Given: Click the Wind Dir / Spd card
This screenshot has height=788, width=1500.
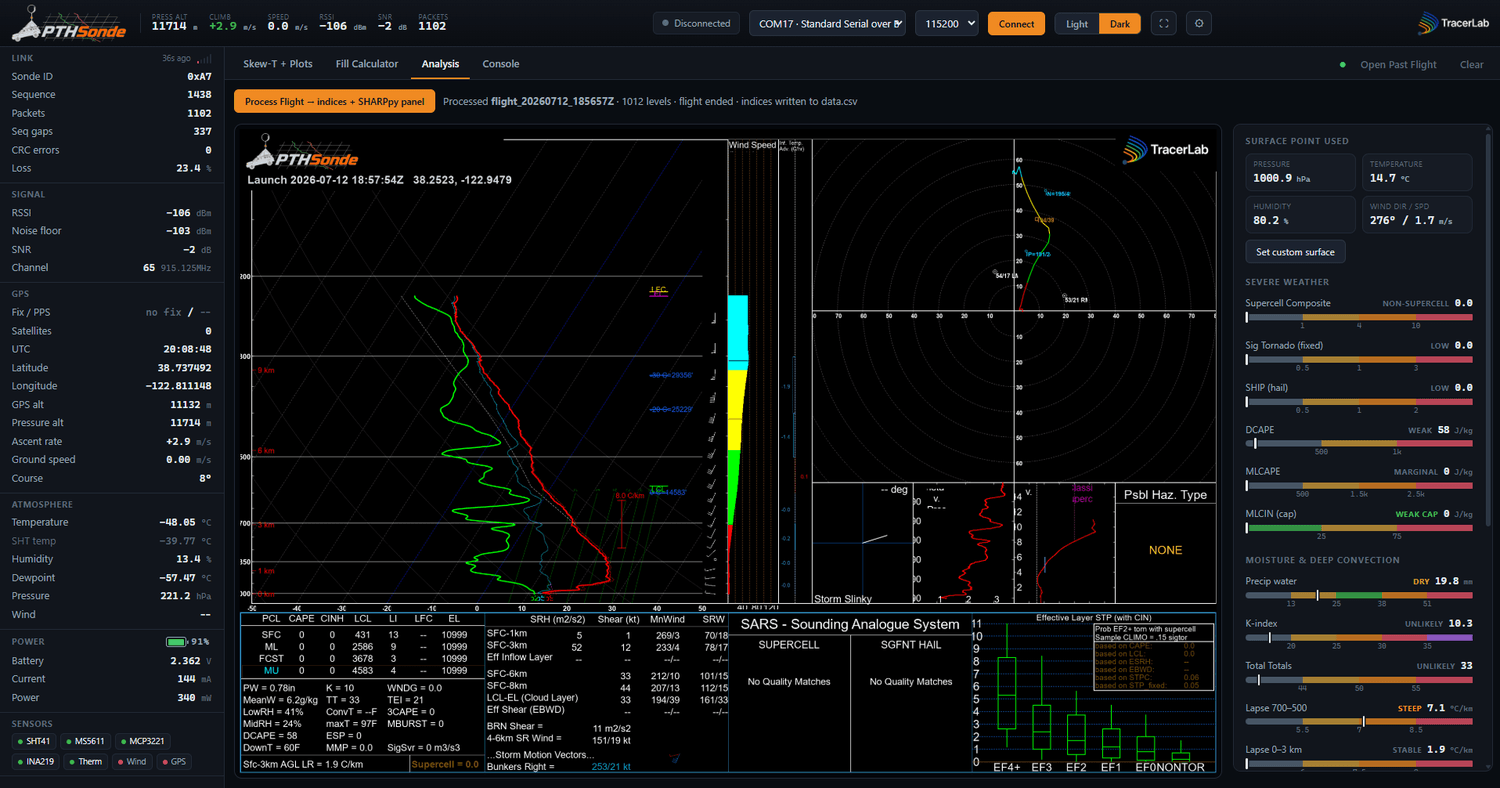Looking at the screenshot, I should pos(1417,213).
